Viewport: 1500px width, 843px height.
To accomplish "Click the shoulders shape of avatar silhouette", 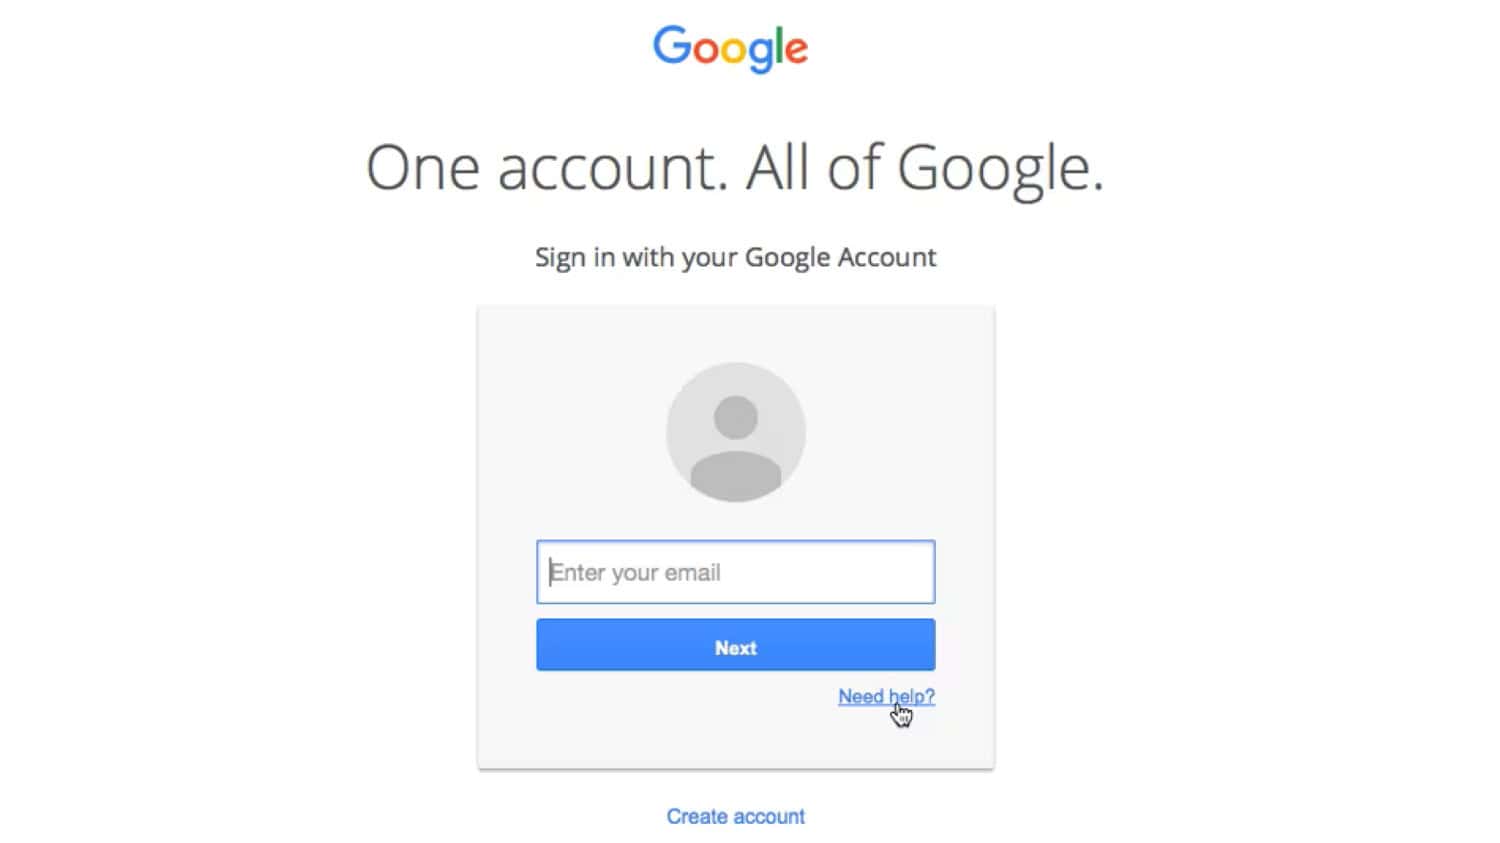I will click(x=736, y=476).
